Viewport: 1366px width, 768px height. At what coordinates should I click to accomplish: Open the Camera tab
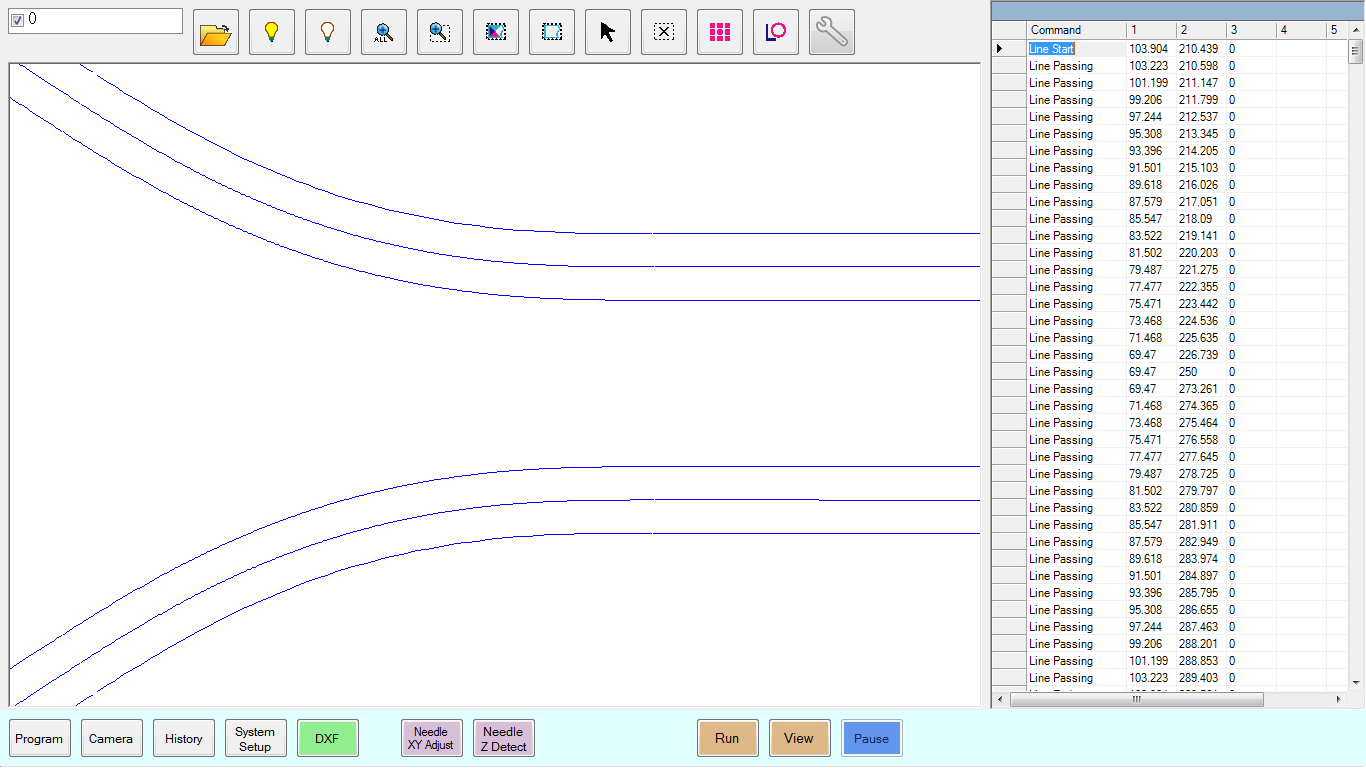click(111, 739)
